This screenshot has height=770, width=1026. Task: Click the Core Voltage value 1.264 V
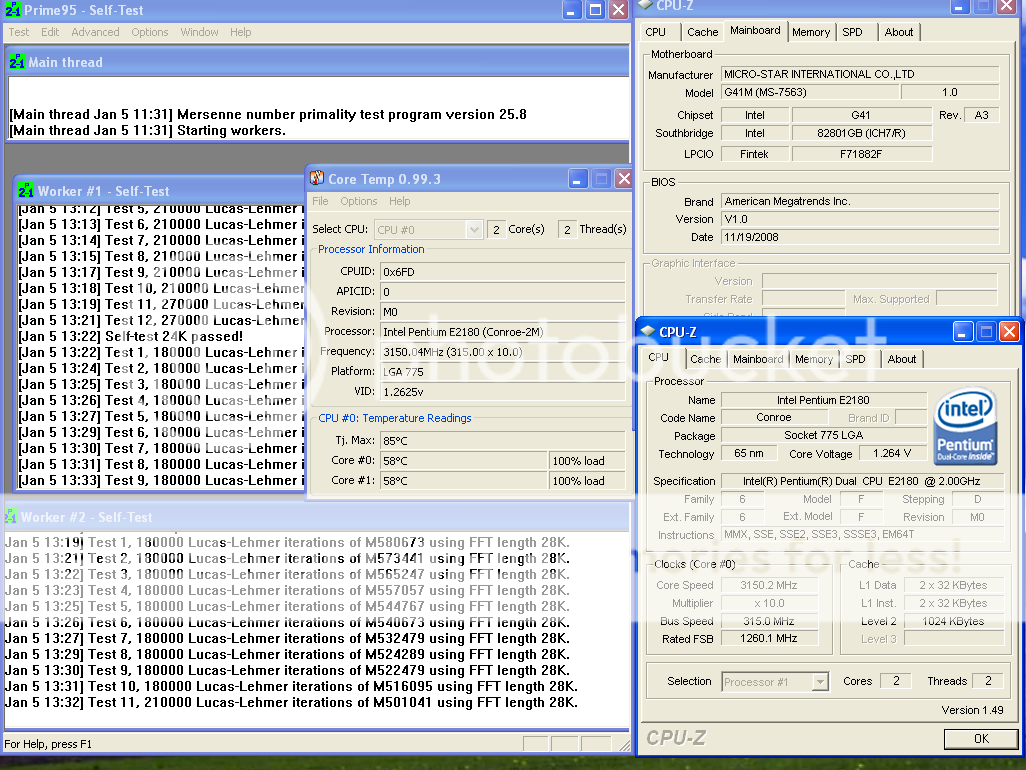[x=891, y=453]
